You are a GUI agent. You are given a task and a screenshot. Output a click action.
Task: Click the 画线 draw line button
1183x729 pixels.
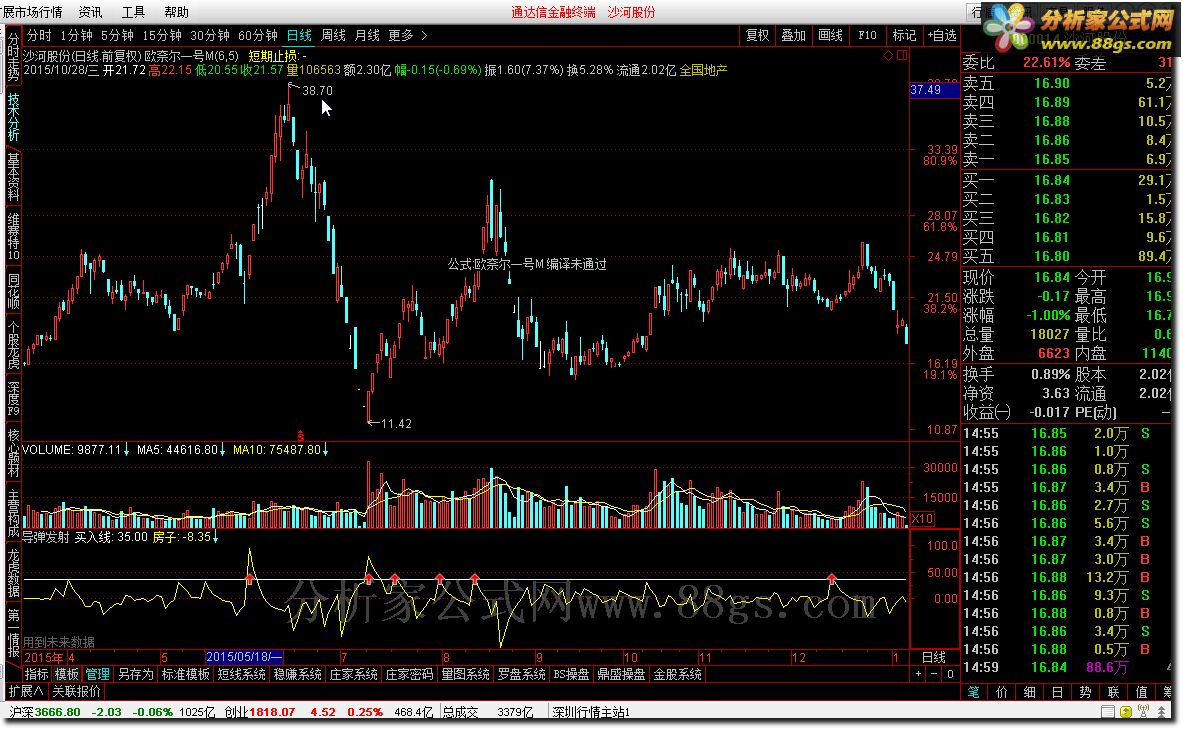pos(830,35)
